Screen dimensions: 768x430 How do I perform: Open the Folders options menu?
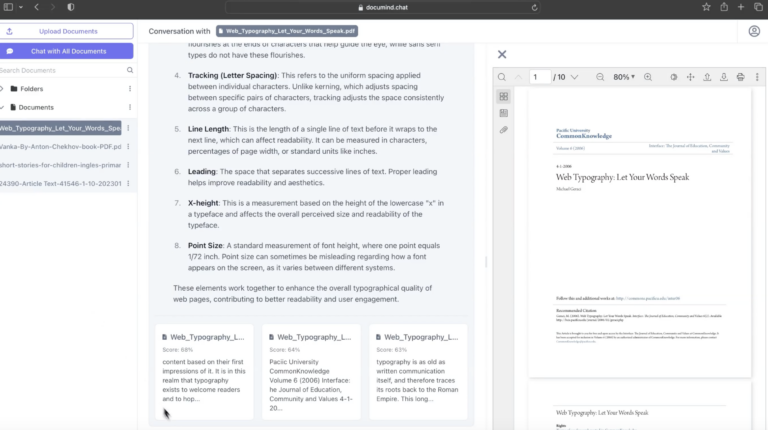pyautogui.click(x=130, y=89)
